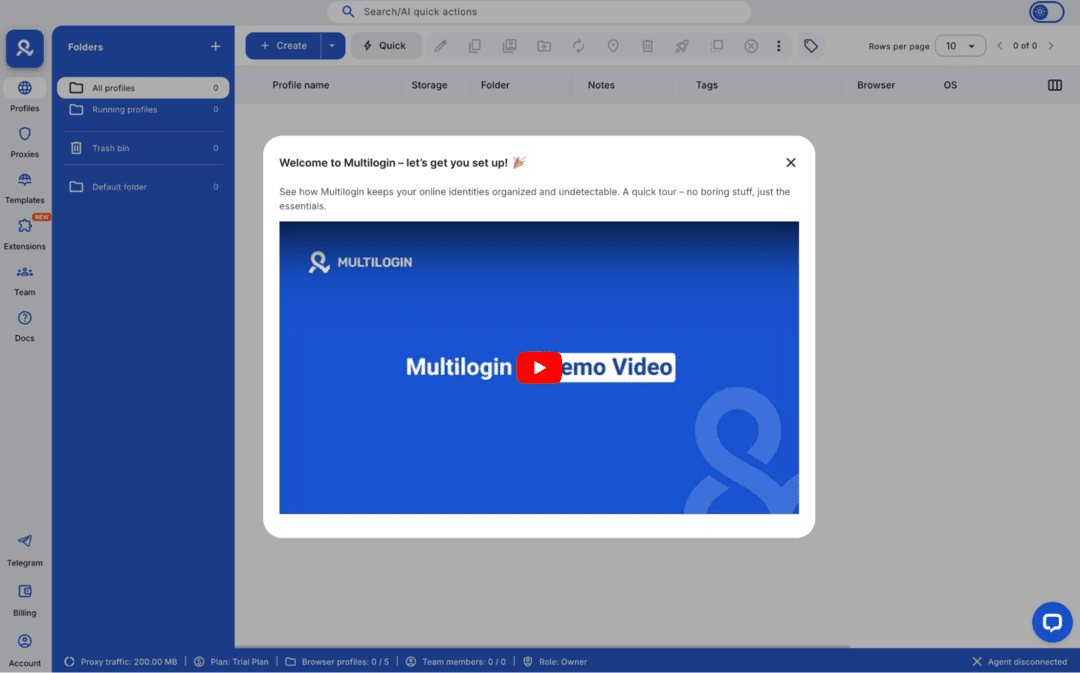Open the Trash bin folder
Screen dimensions: 1080x673
click(110, 148)
